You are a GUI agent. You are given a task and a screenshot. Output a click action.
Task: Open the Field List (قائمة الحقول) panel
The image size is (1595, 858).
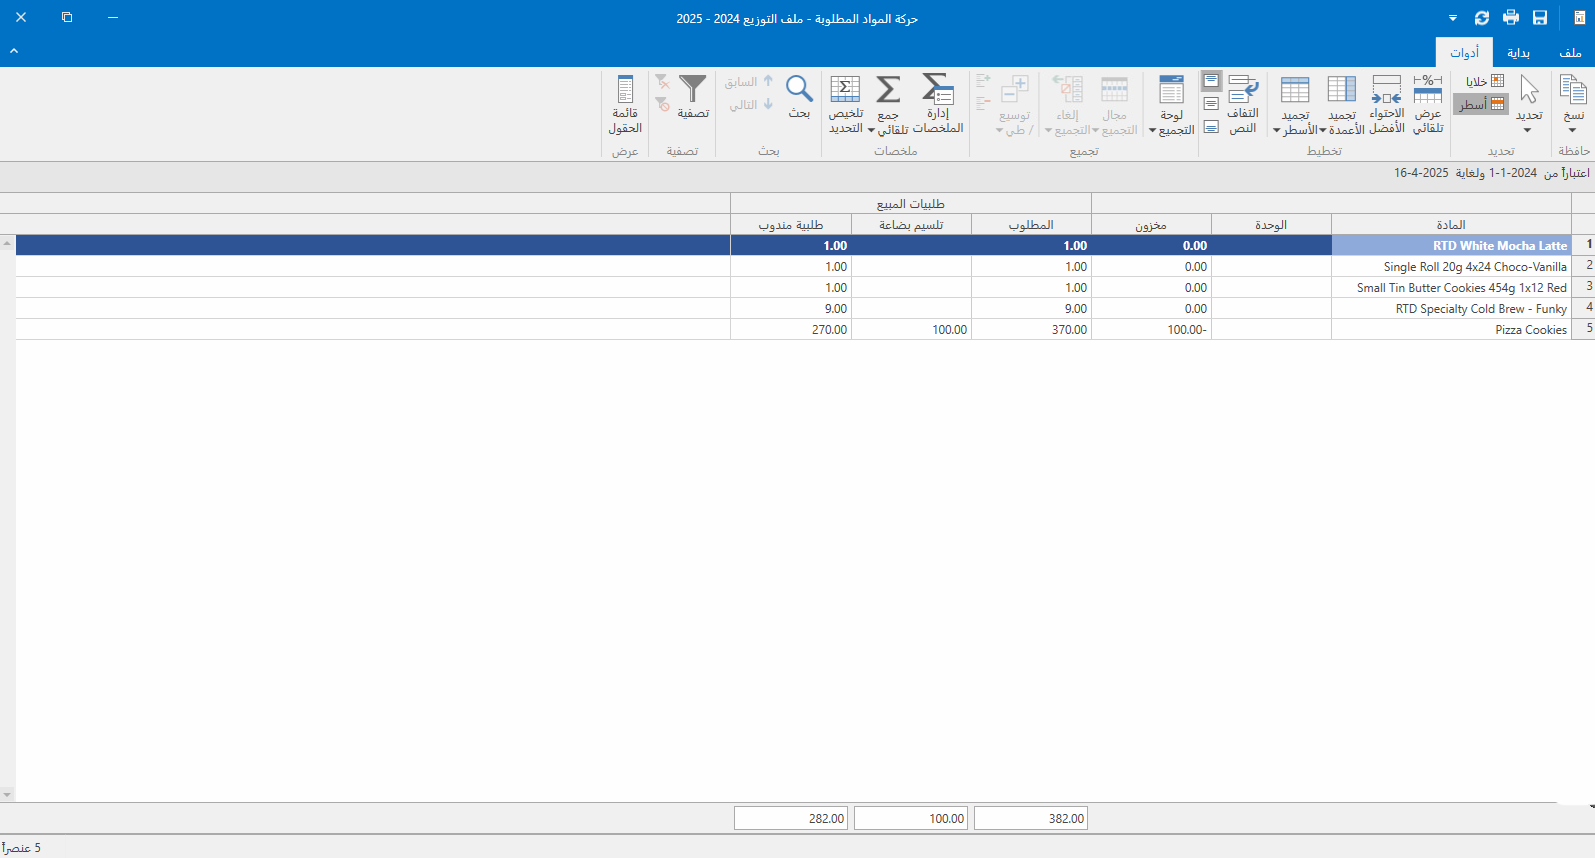(x=625, y=104)
